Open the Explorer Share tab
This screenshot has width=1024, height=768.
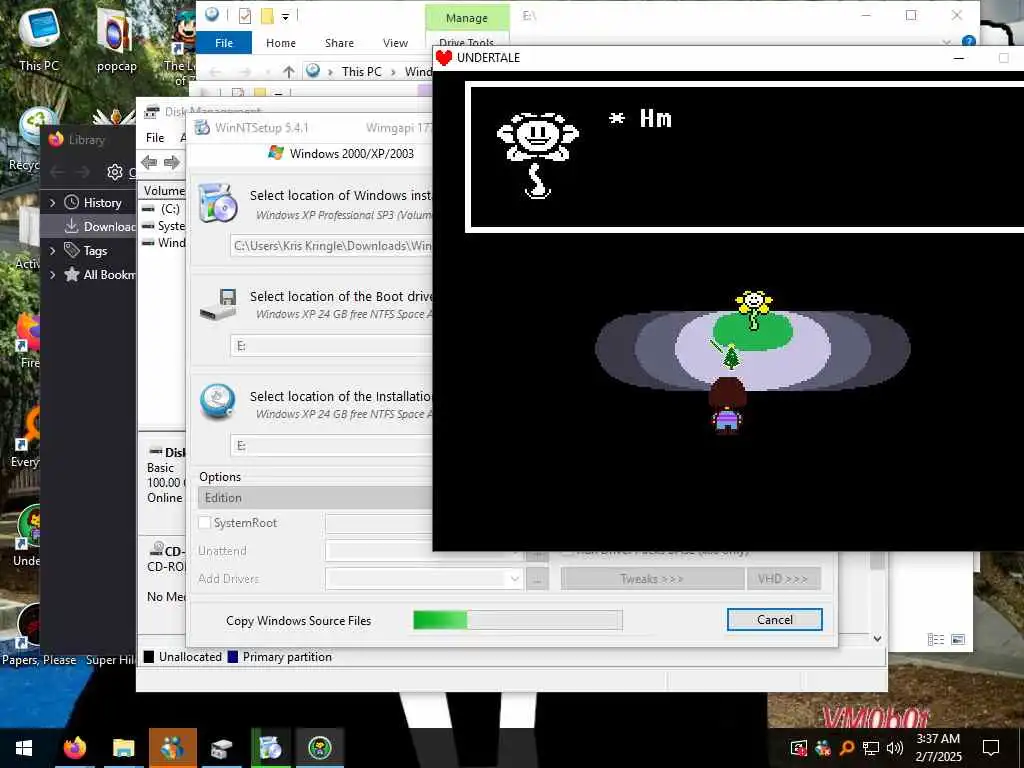340,42
